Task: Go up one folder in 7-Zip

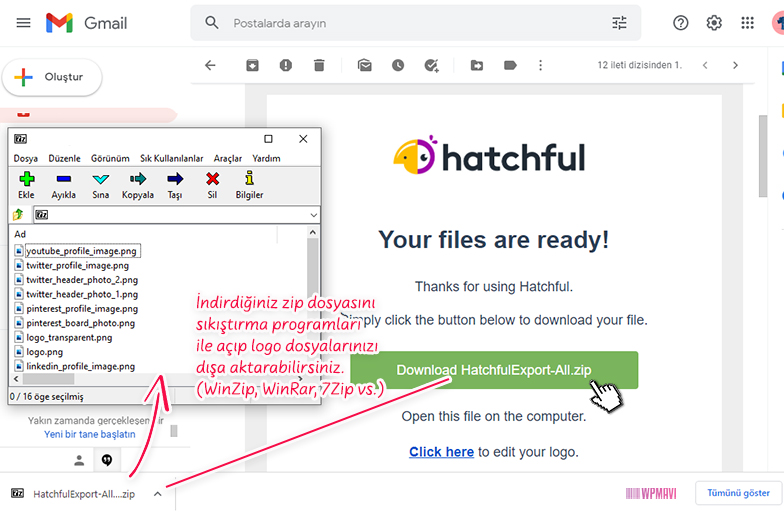Action: point(18,215)
